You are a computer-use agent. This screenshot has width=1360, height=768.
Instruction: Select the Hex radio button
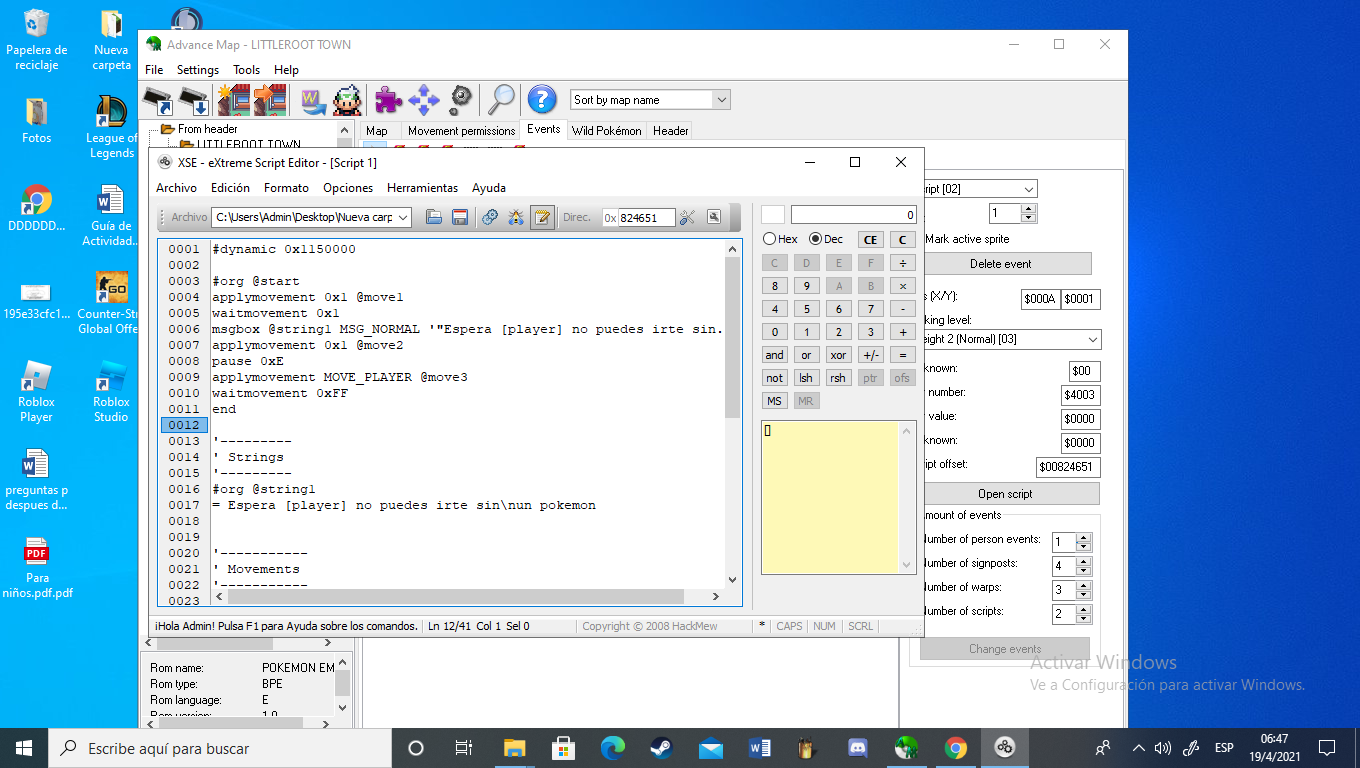(x=769, y=239)
